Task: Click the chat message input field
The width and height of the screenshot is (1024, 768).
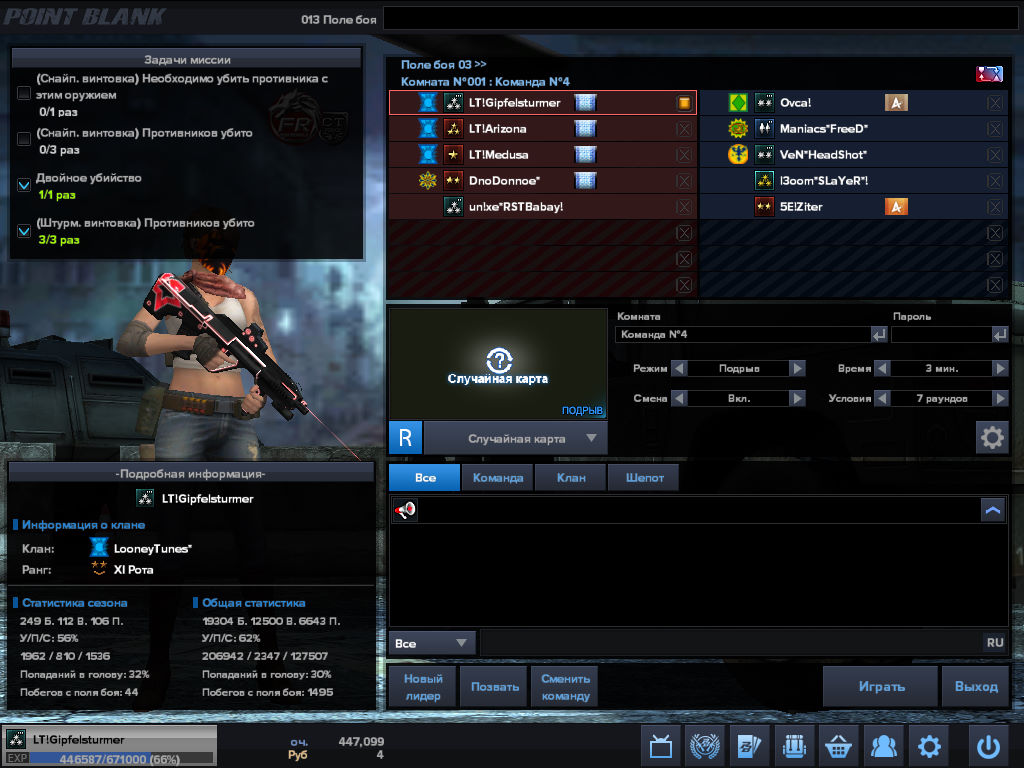Action: coord(731,643)
